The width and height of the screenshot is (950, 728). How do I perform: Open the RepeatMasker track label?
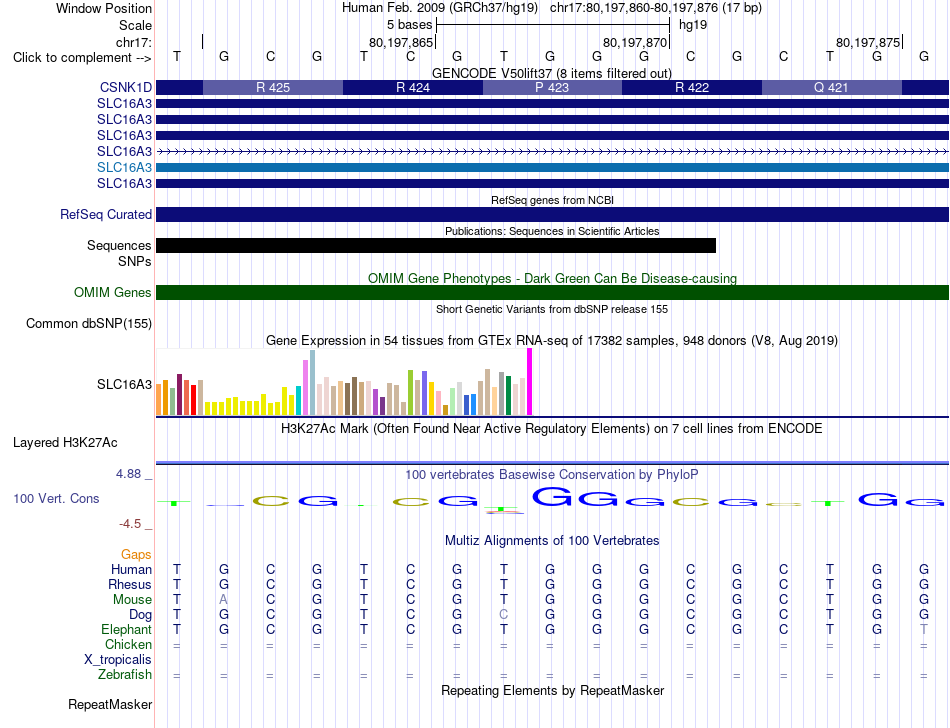(110, 704)
